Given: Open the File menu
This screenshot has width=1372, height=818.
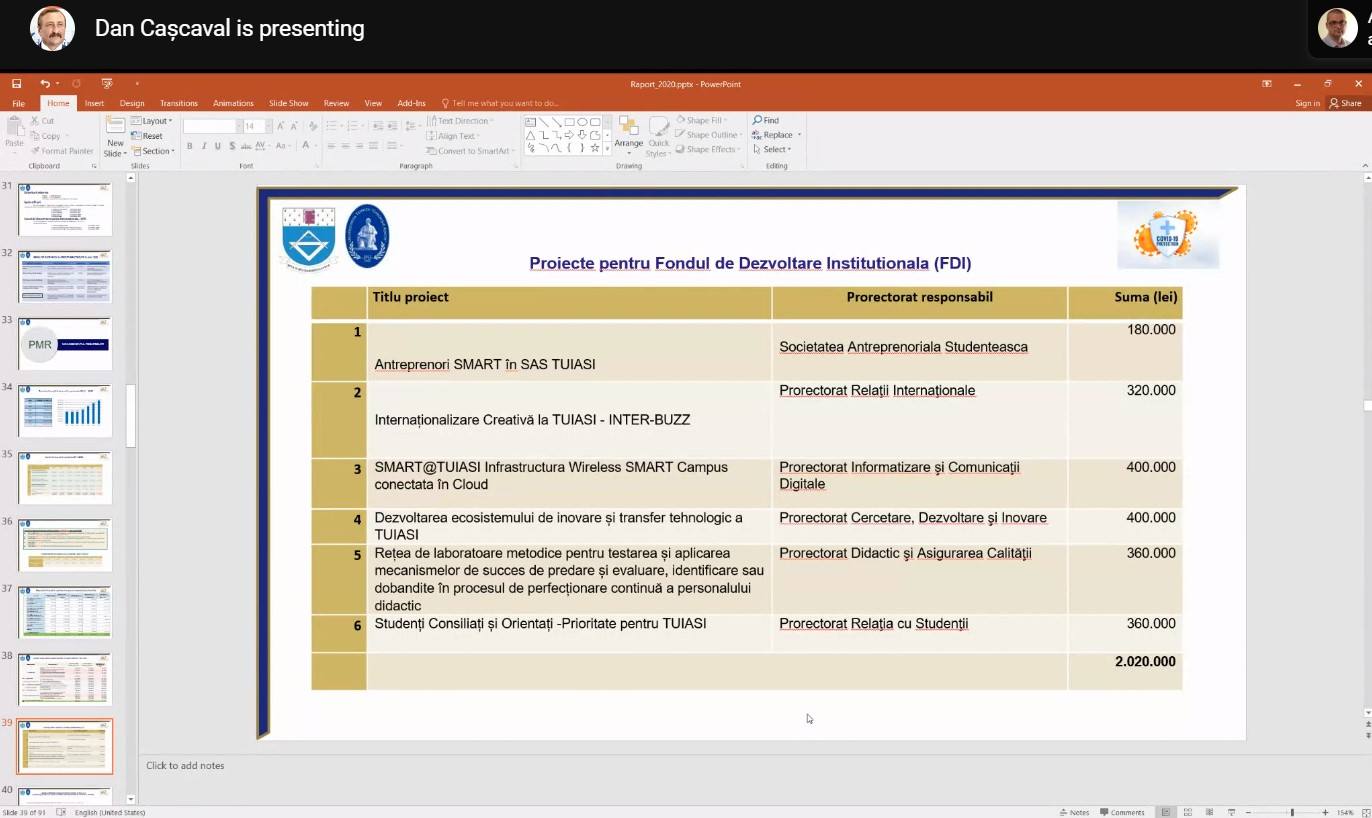Looking at the screenshot, I should point(18,103).
